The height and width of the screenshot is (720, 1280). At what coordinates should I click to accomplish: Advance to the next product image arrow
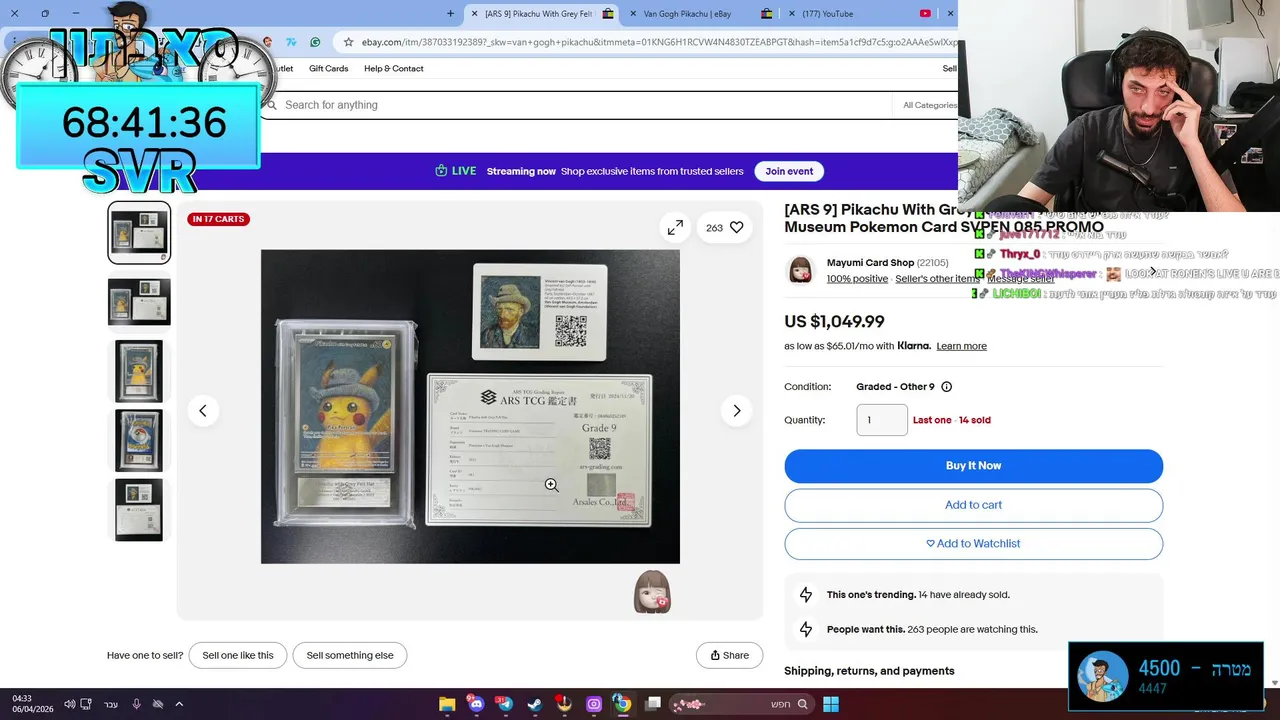737,411
